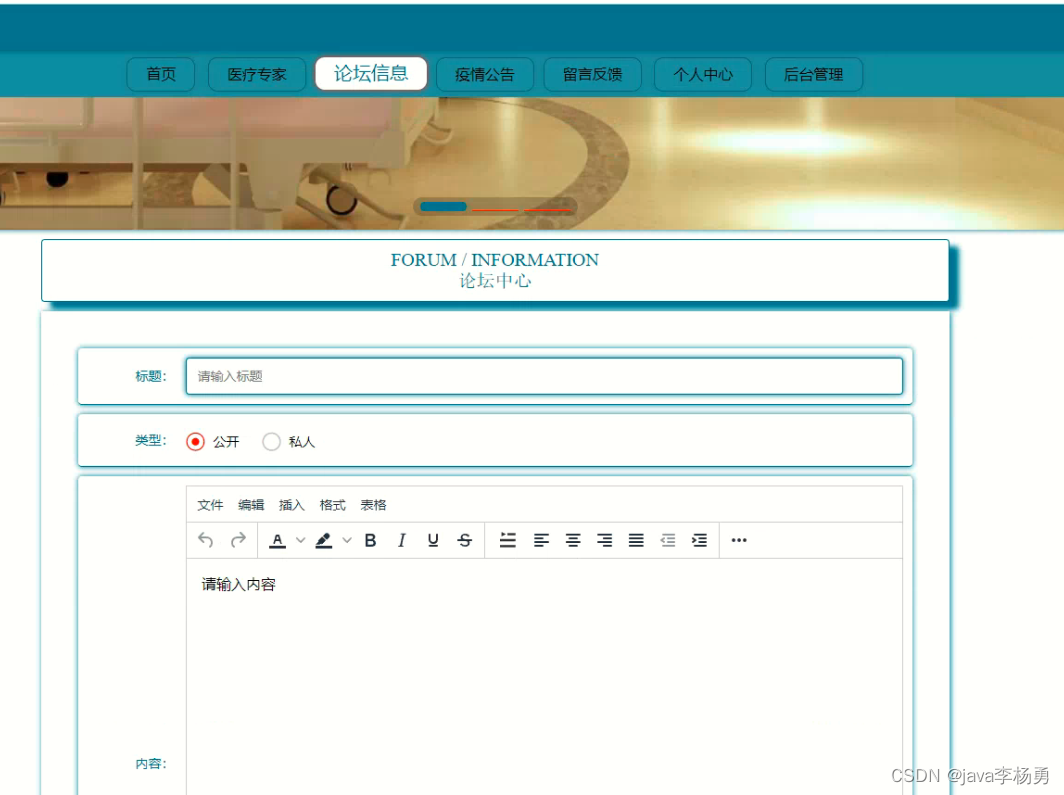Image resolution: width=1064 pixels, height=795 pixels.
Task: Open 疫情公告 navigation tab
Action: point(484,74)
